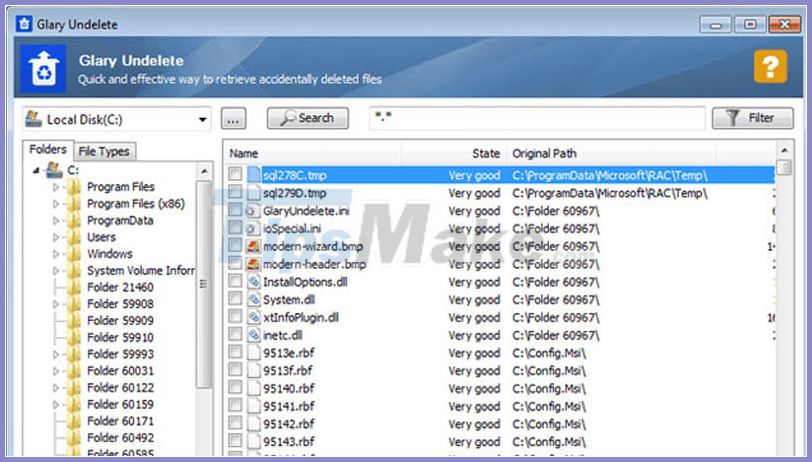Image resolution: width=812 pixels, height=462 pixels.
Task: Click Very good state of inetc.dll
Action: [474, 335]
